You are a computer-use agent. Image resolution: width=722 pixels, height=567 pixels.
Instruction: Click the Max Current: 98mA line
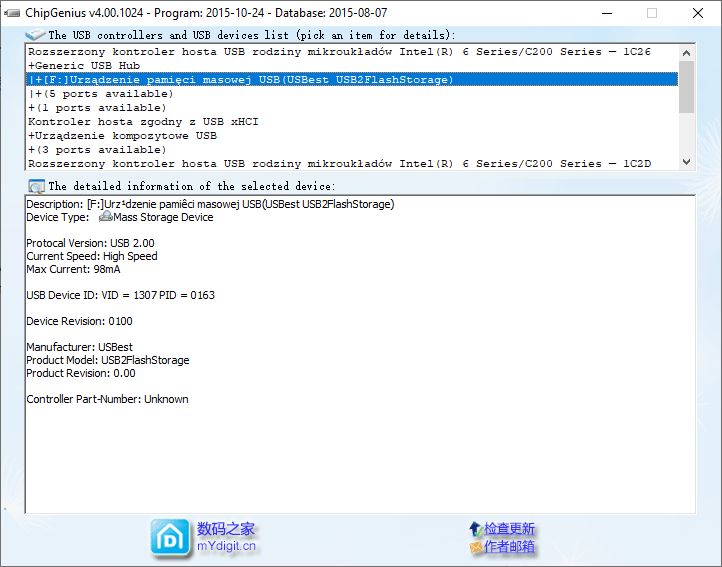coord(73,269)
